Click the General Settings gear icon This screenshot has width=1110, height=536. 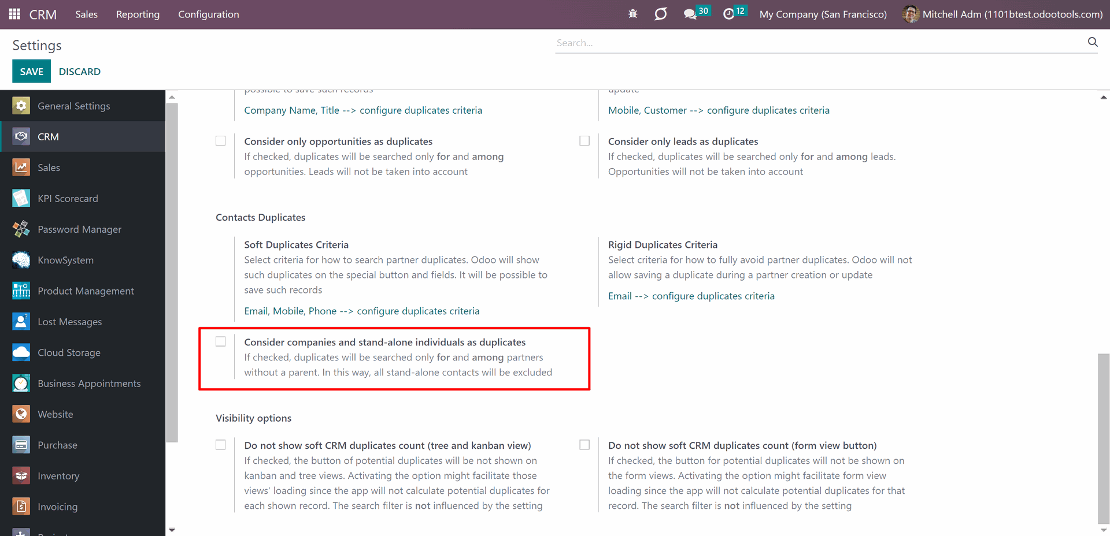(21, 106)
